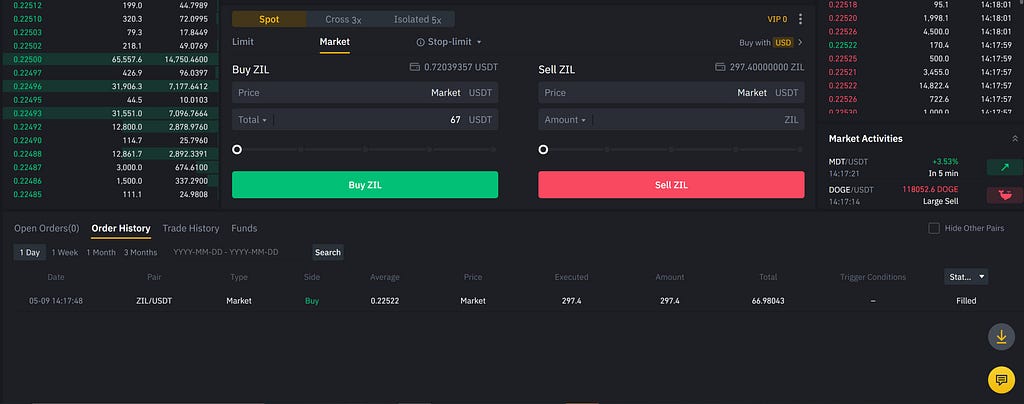The image size is (1024, 404).
Task: Click the 66.98043 total value
Action: tap(768, 301)
